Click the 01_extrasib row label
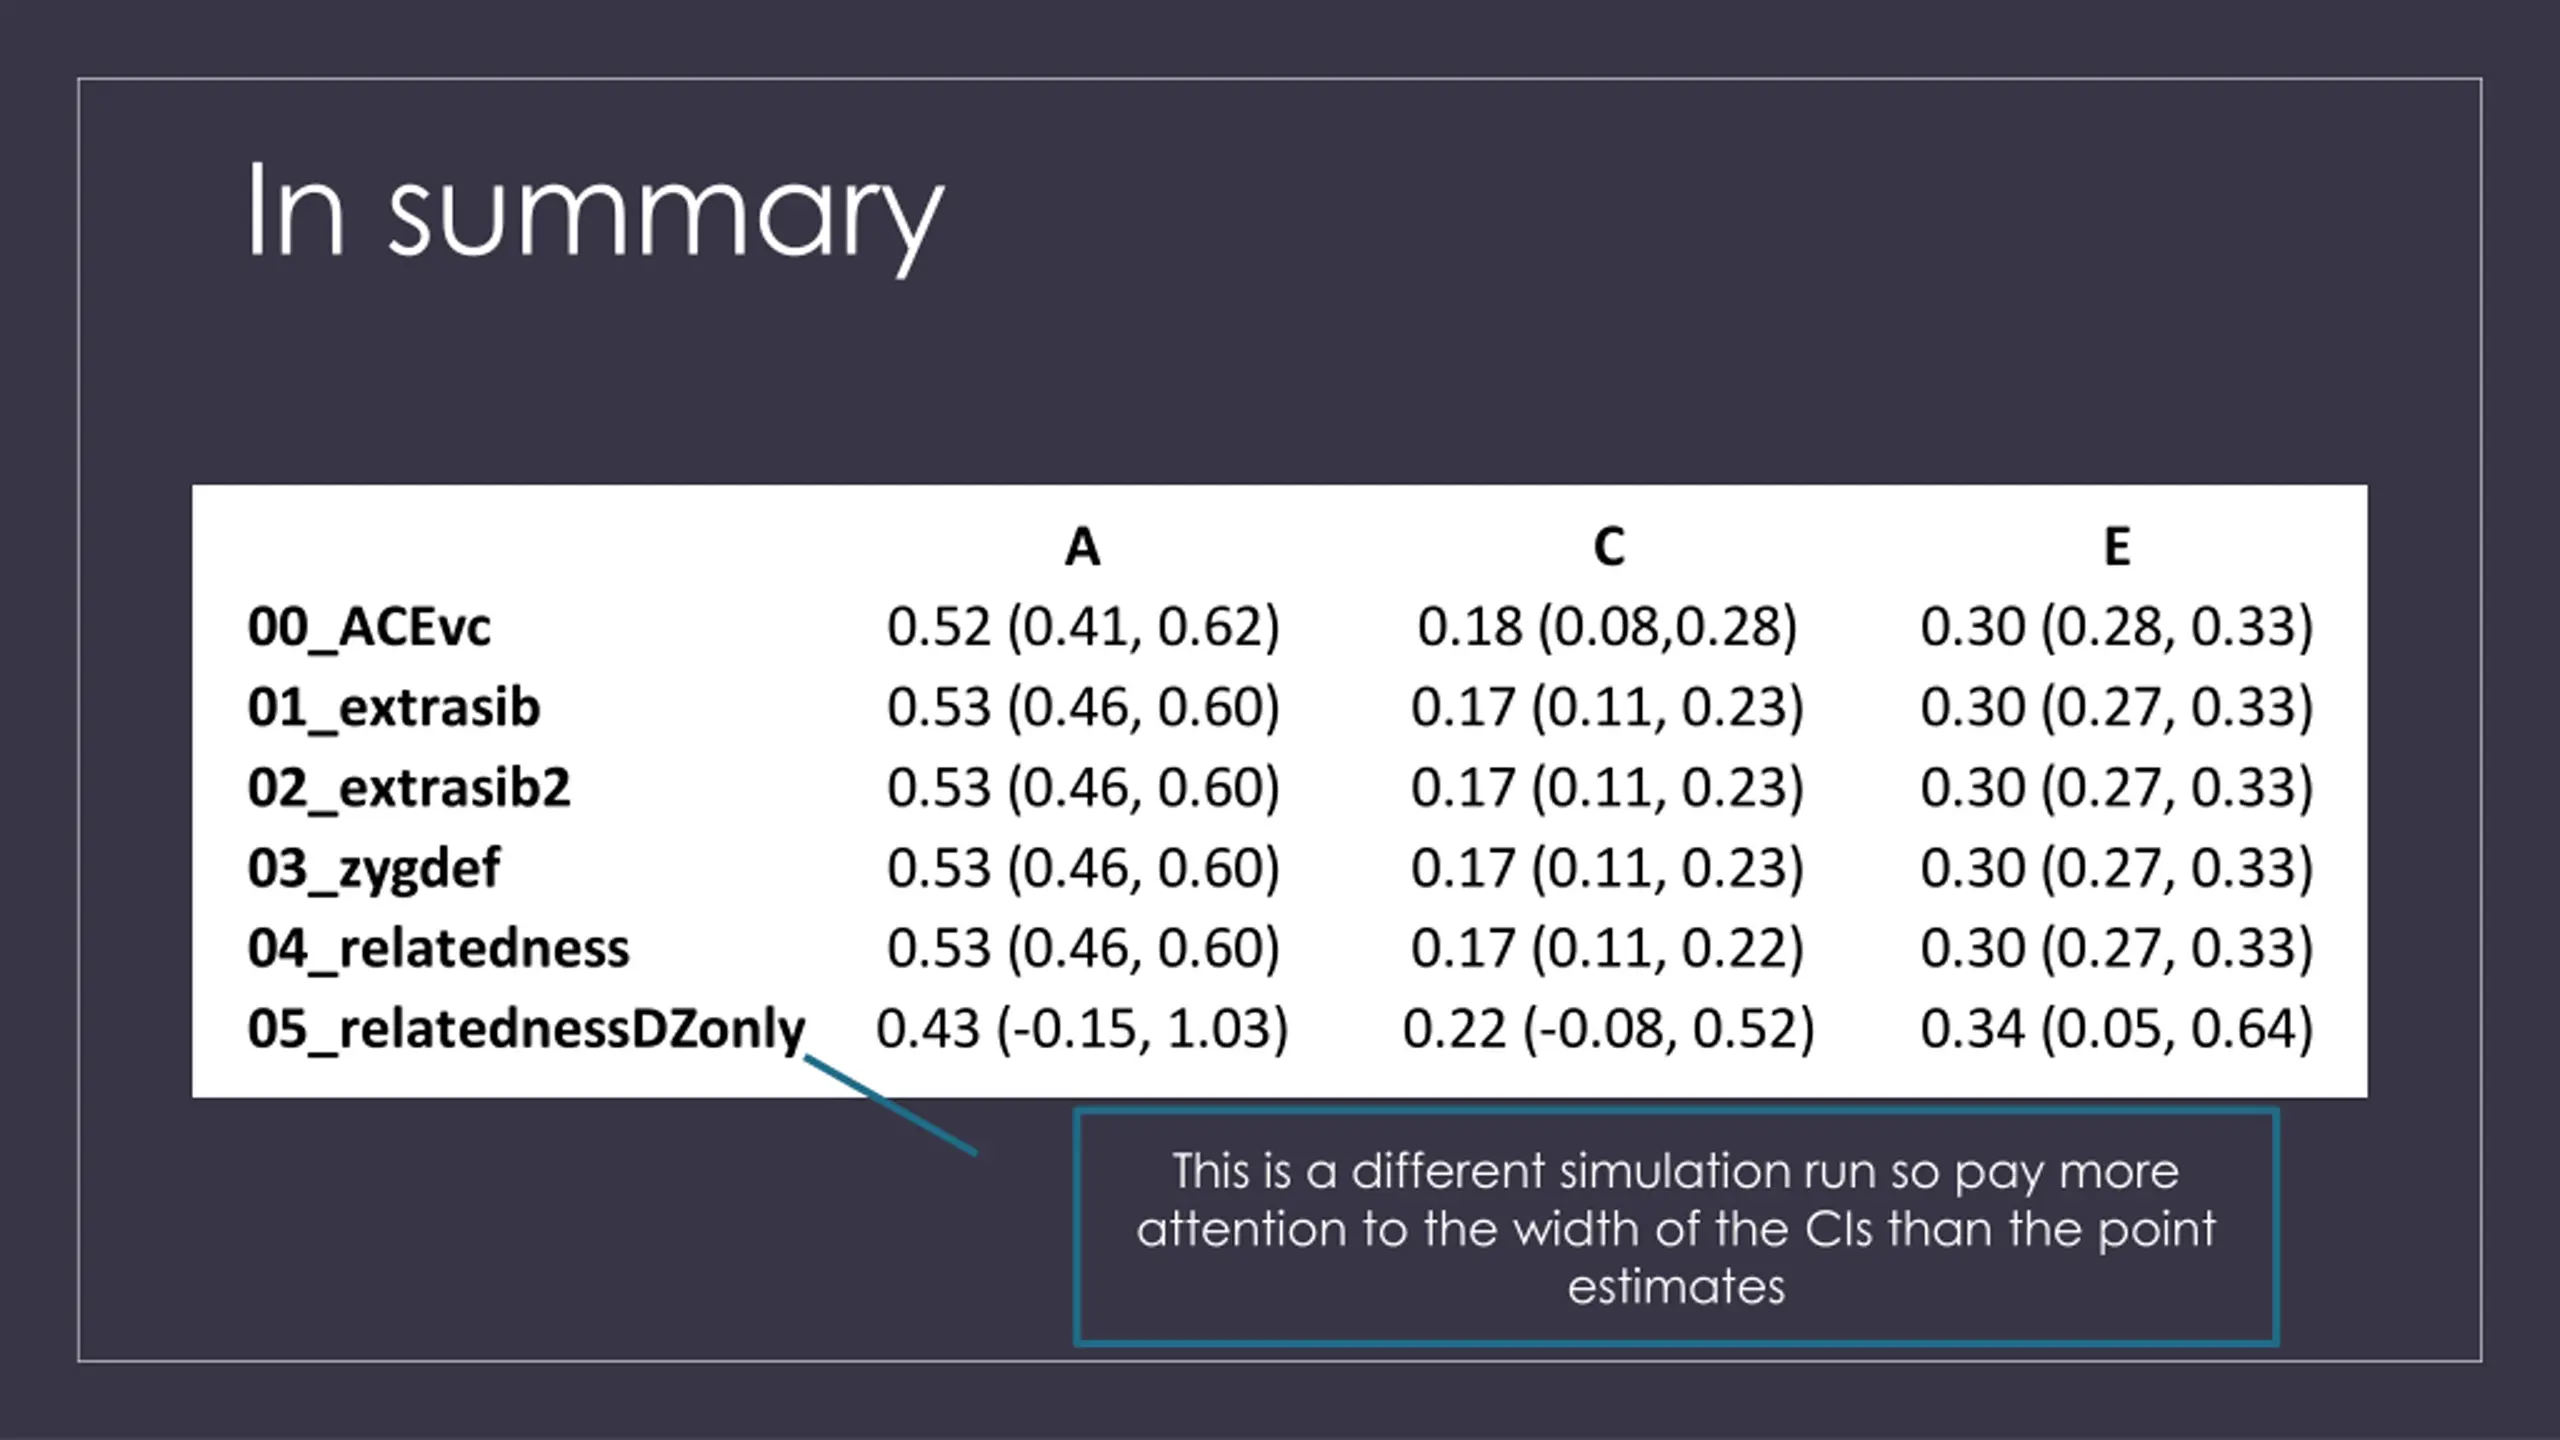 pos(394,708)
